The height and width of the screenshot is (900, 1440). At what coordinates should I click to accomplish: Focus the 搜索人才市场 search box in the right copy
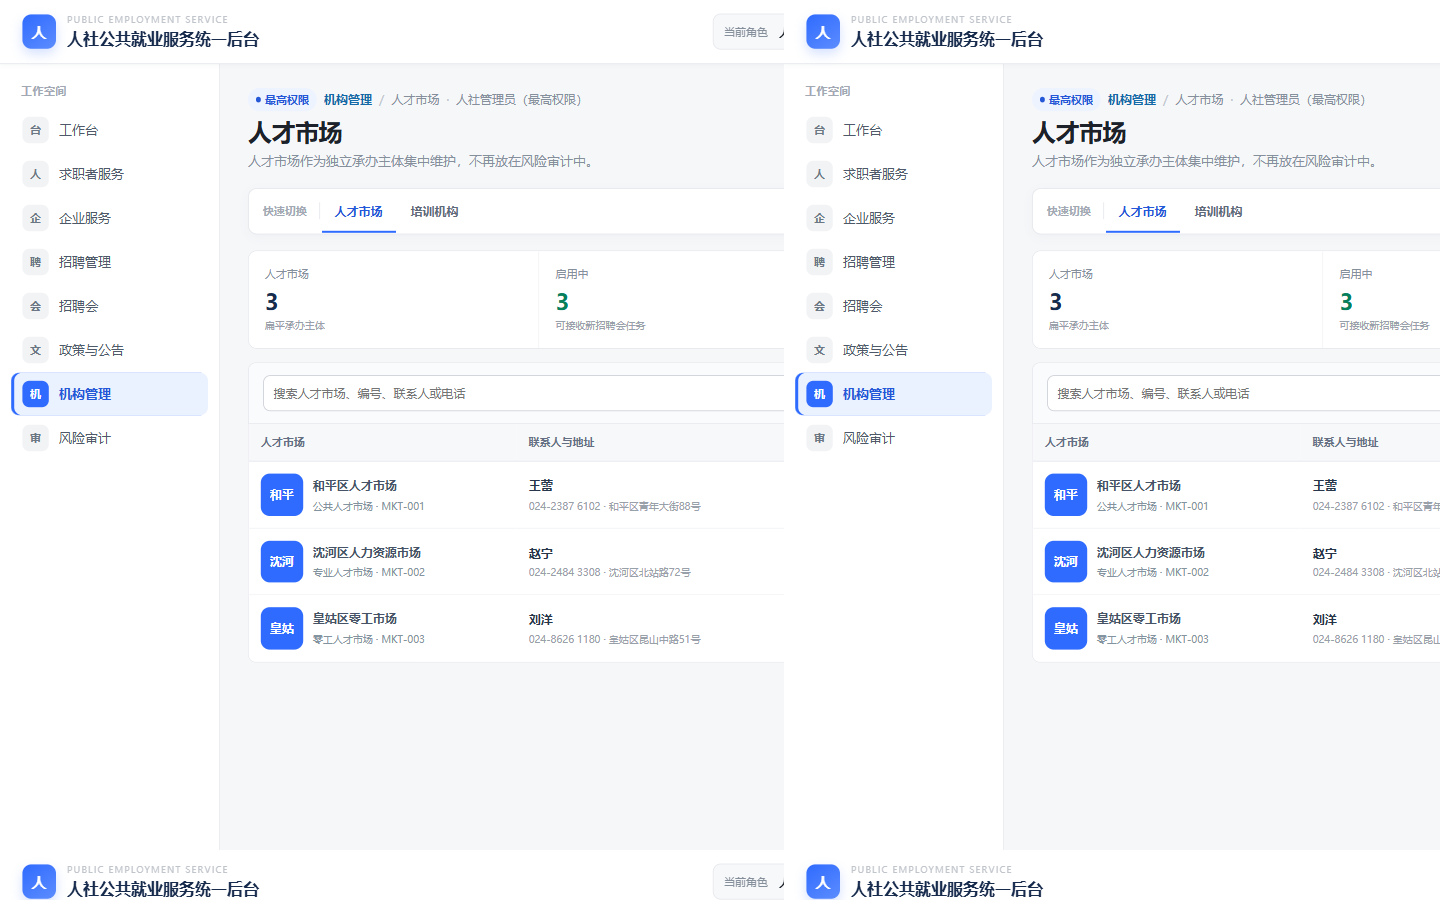pos(1243,394)
